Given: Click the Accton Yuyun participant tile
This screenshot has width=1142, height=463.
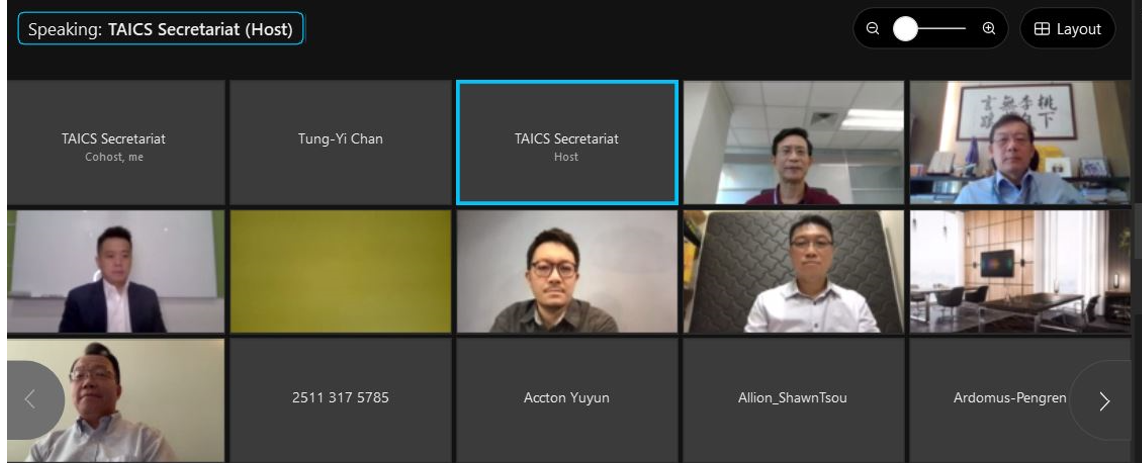Looking at the screenshot, I should [x=567, y=400].
